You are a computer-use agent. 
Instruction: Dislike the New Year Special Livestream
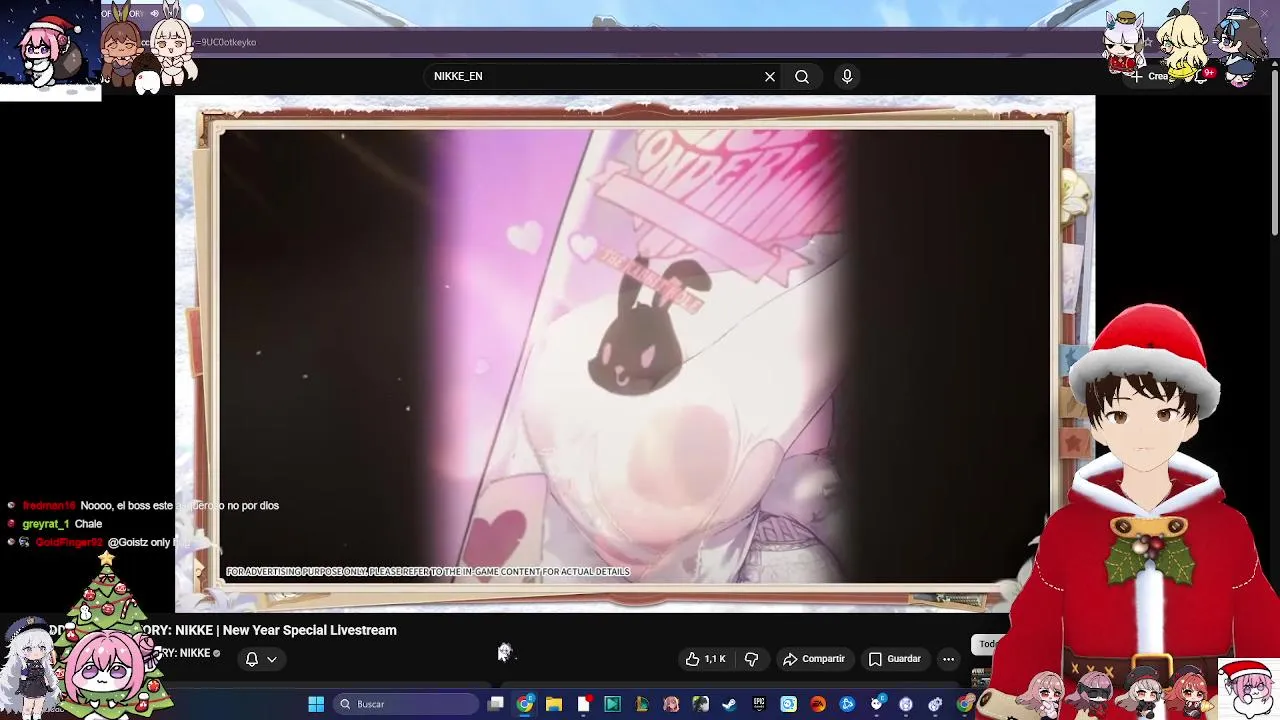coord(751,659)
